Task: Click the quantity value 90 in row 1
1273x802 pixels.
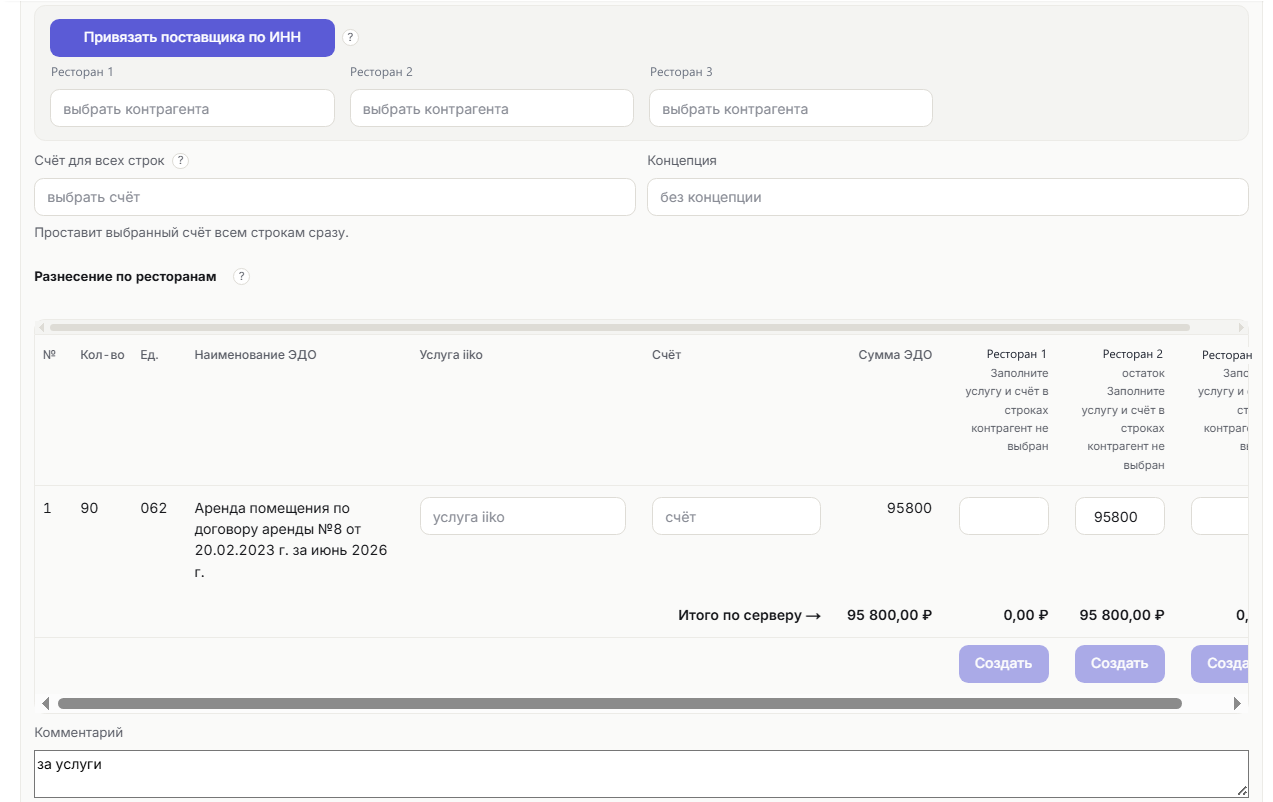Action: click(x=89, y=508)
